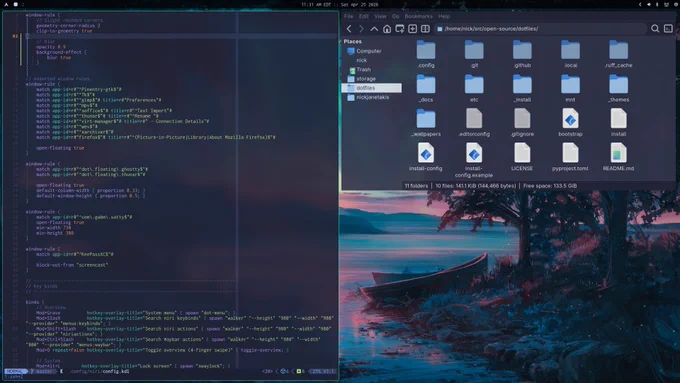Click the new window toolbar icon
This screenshot has width=680, height=383.
[x=400, y=29]
